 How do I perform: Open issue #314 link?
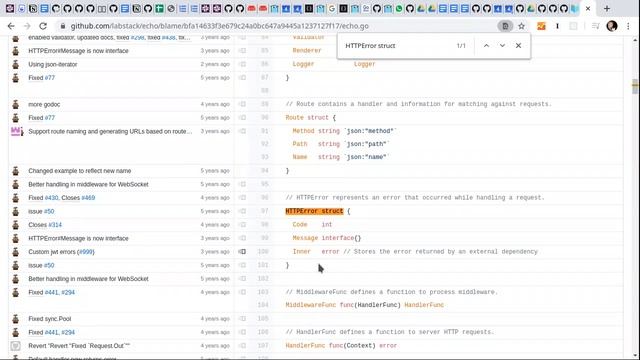click(x=55, y=225)
